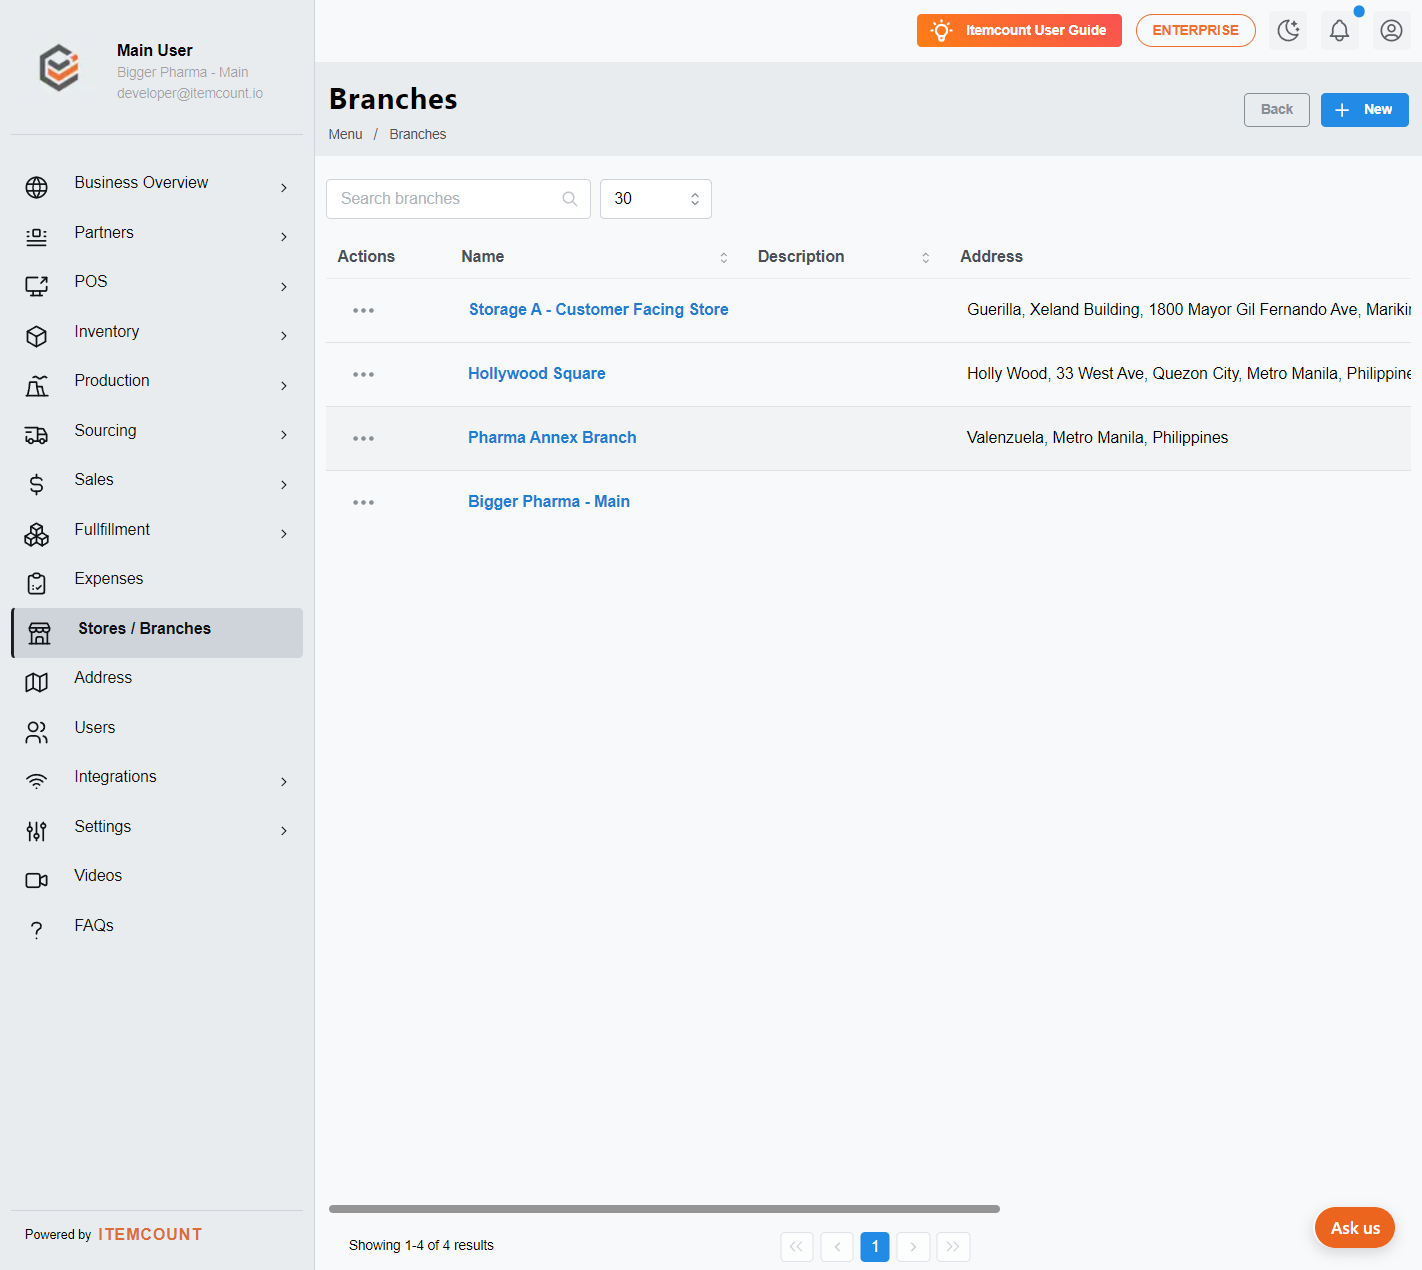Open the Itemcount User Guide

click(1019, 30)
